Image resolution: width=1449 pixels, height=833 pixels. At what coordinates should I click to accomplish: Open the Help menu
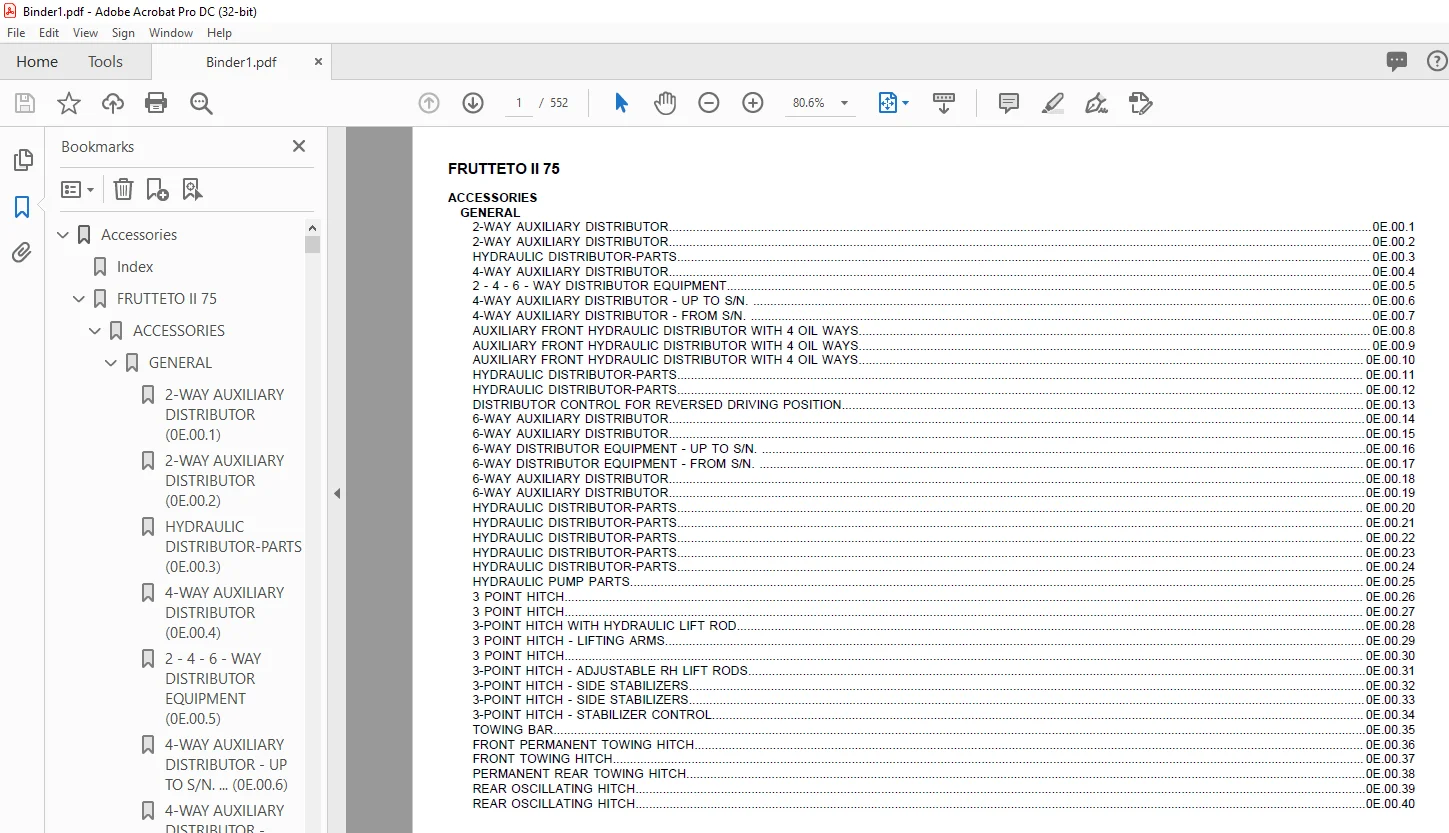click(219, 33)
